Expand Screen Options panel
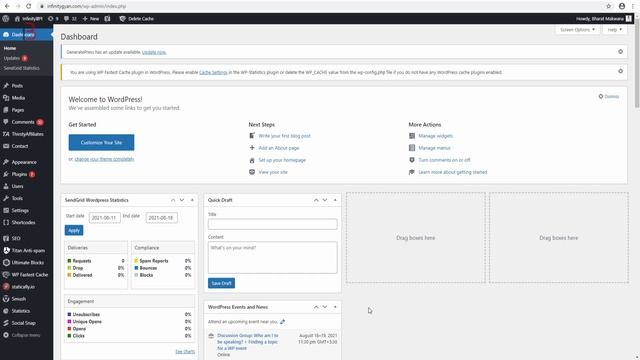Viewport: 640px width, 360px height. coord(577,30)
